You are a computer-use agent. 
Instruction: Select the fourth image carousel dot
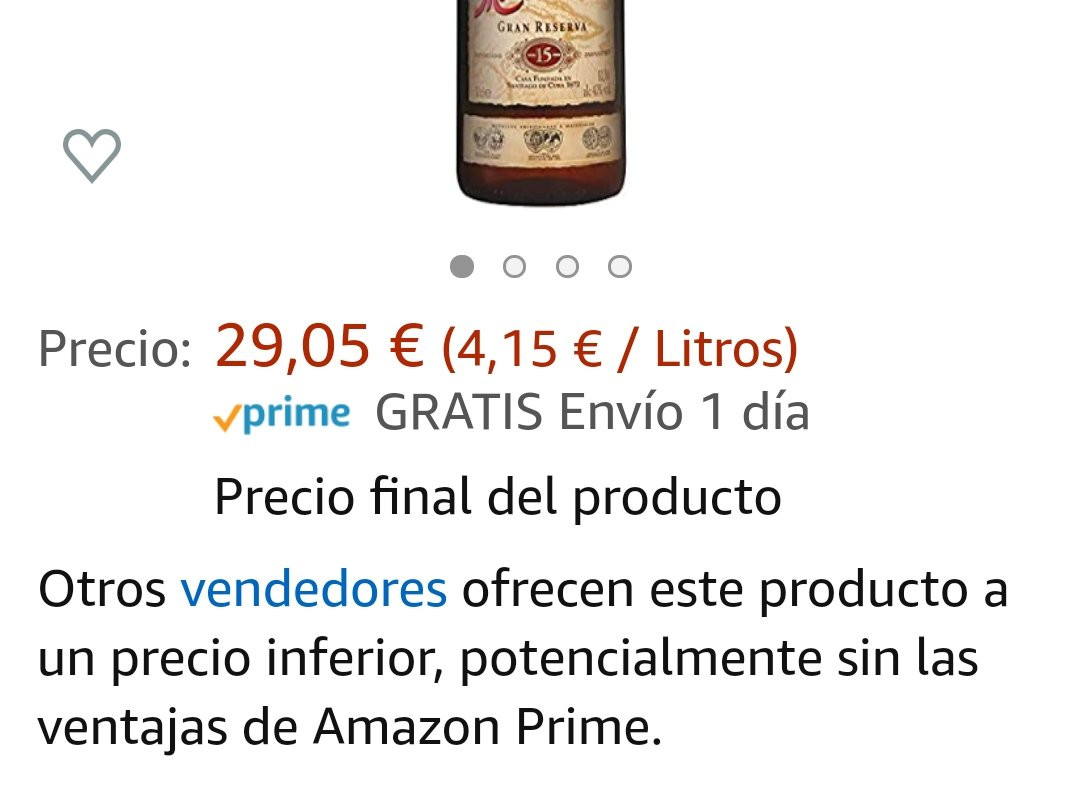point(620,267)
